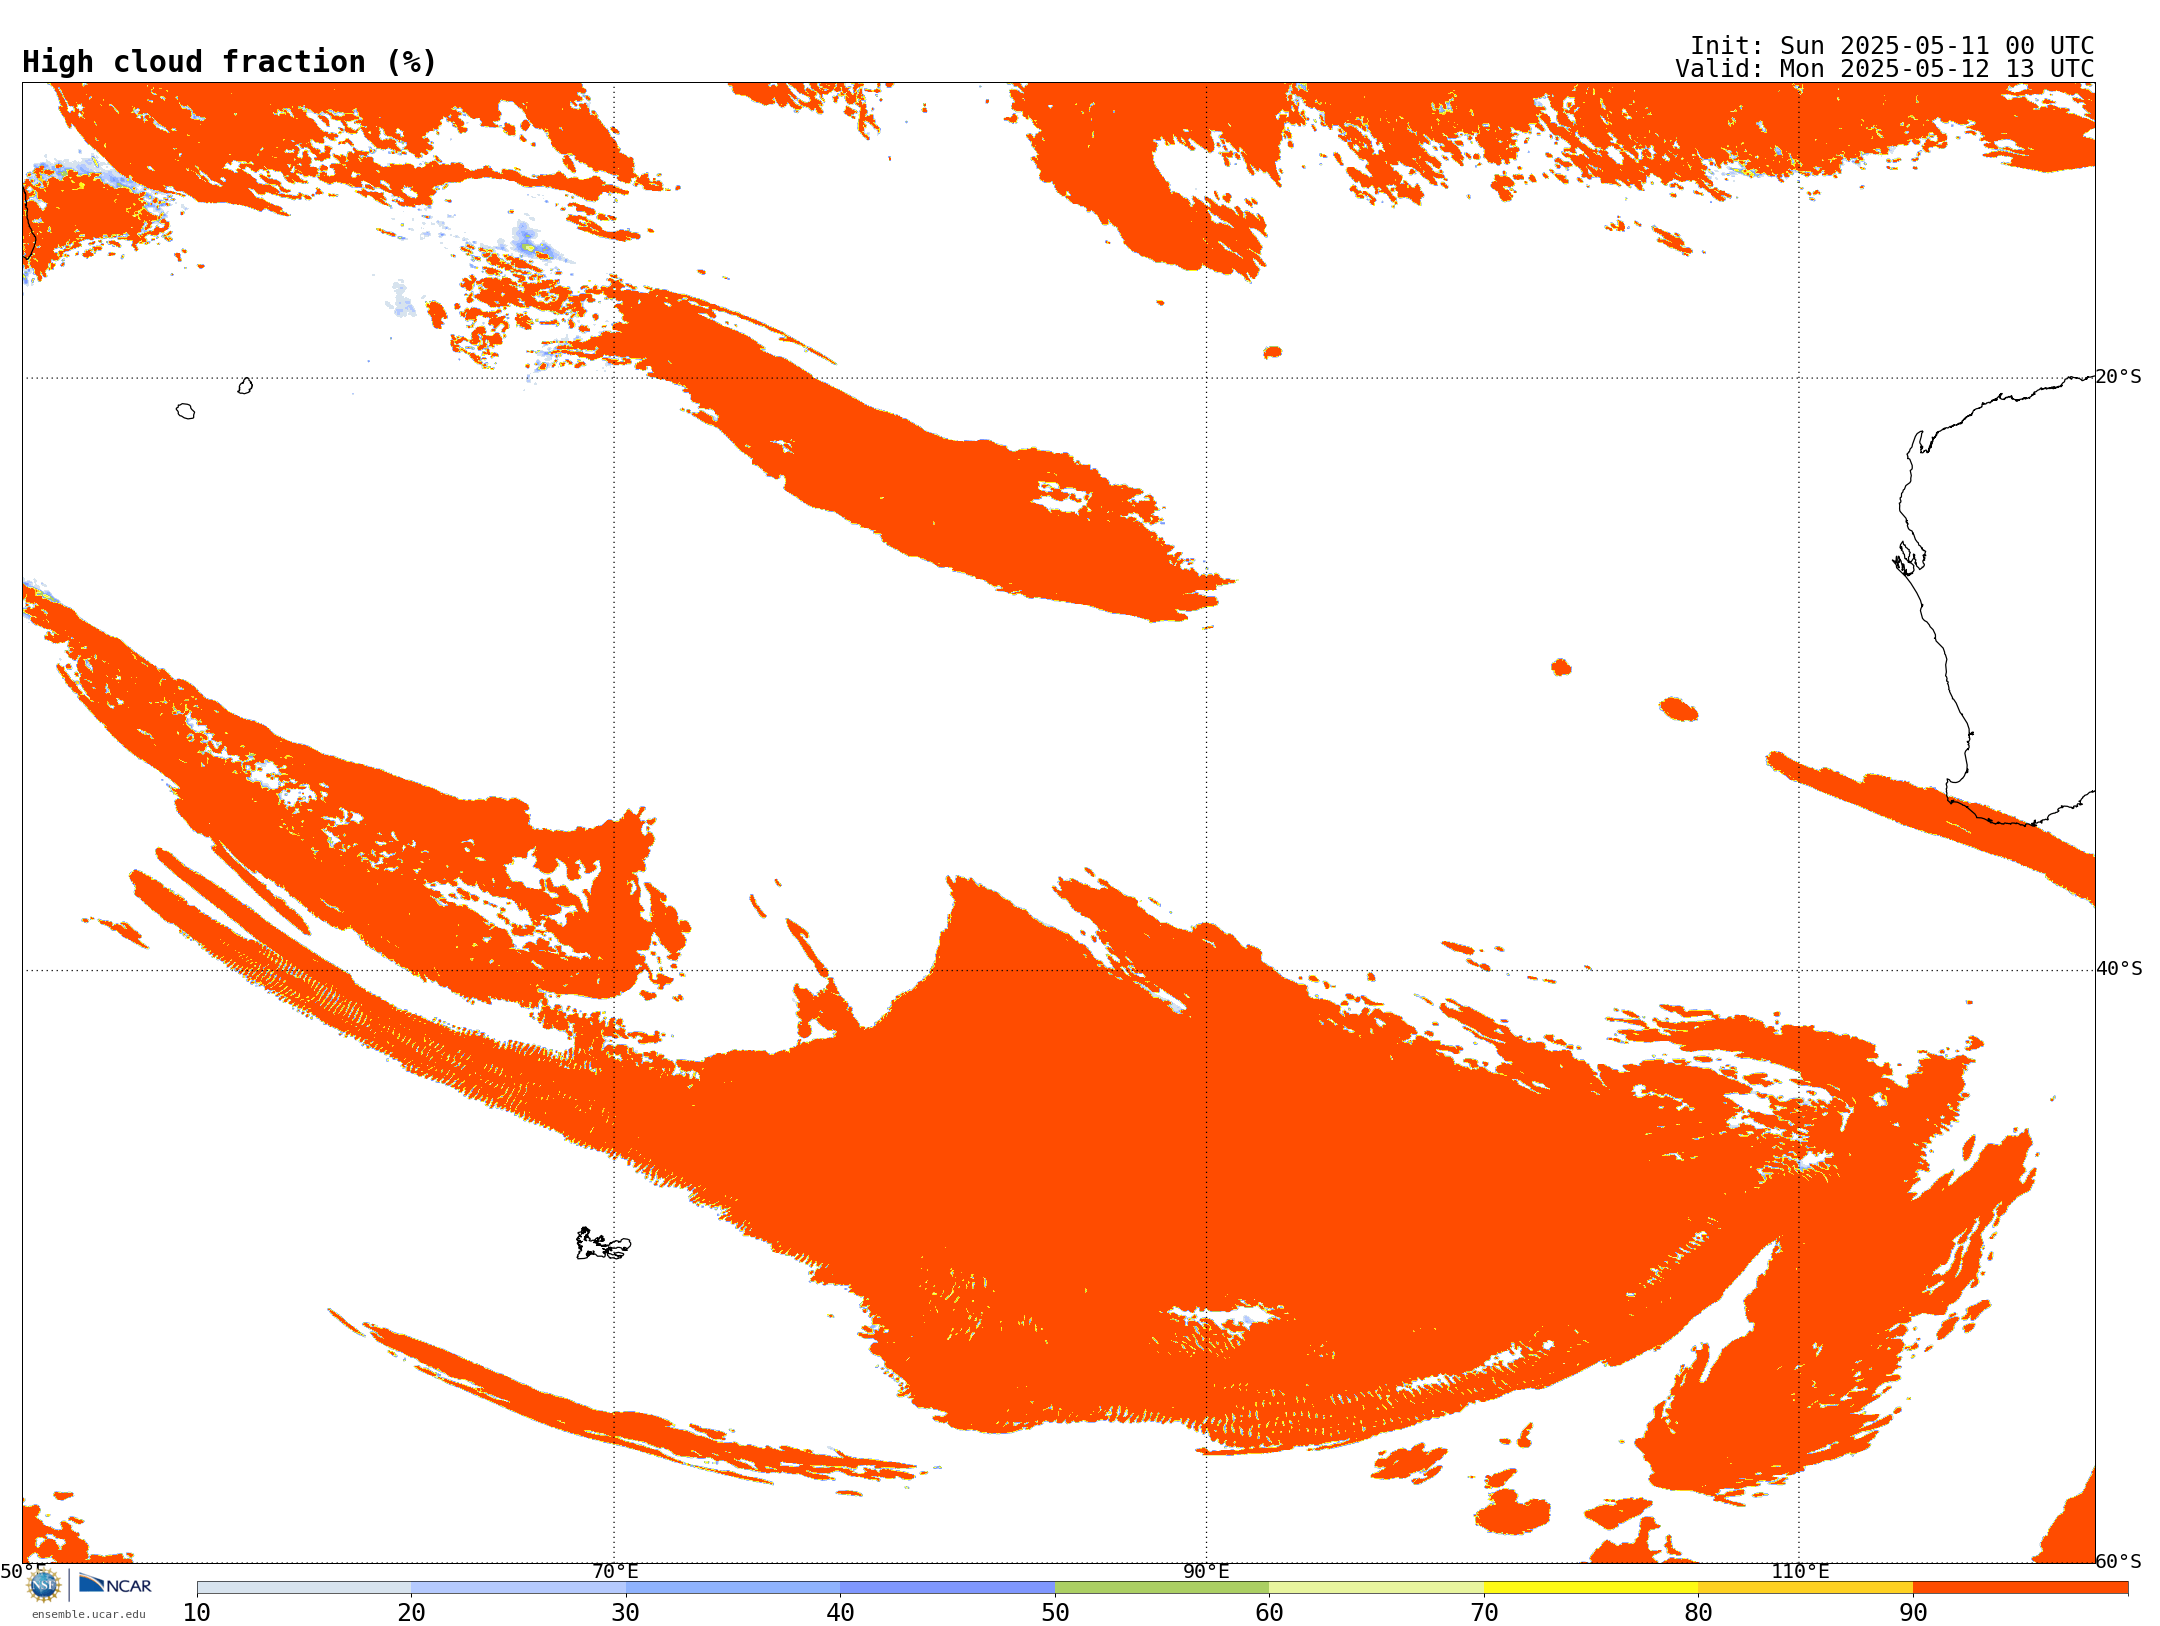Click the colorbar tick label 10
This screenshot has width=2160, height=1626.
click(x=197, y=1613)
